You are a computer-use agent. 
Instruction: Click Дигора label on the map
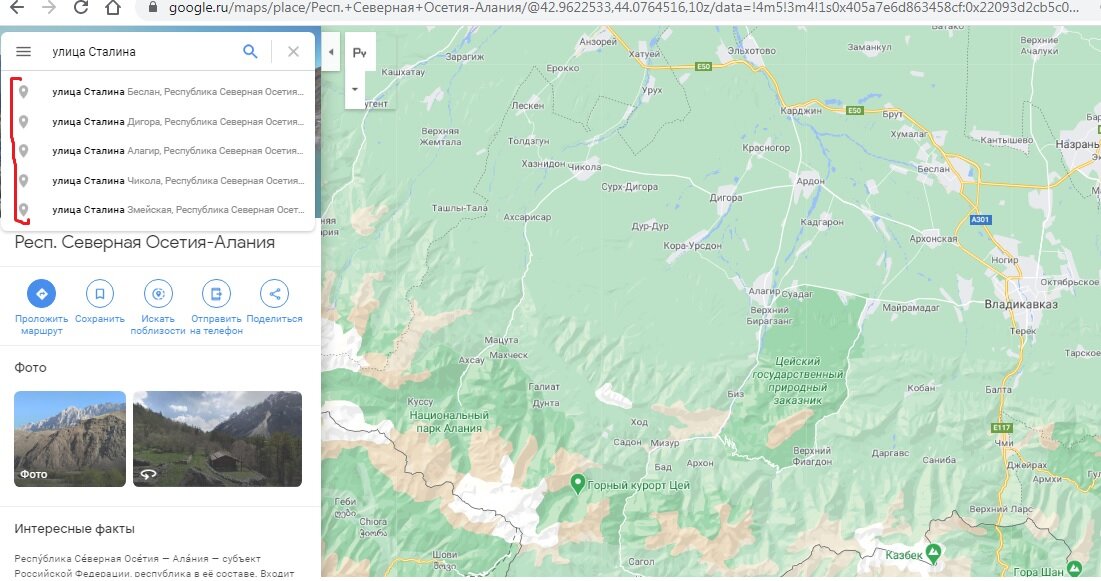pos(725,198)
